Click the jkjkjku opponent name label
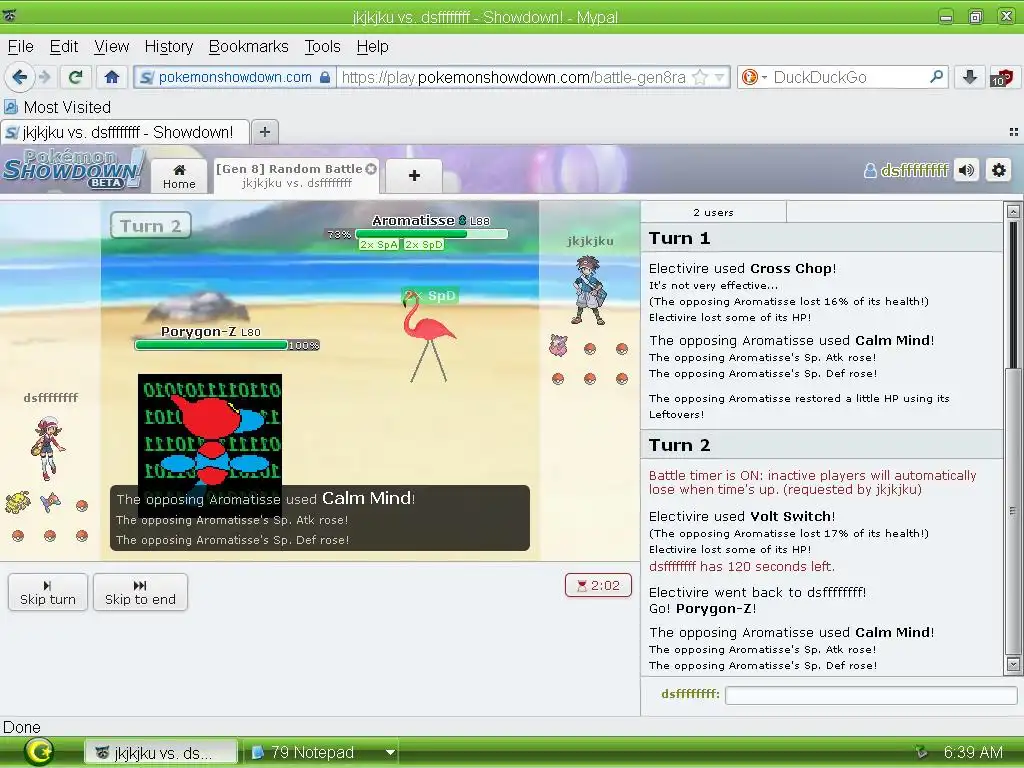 pyautogui.click(x=590, y=240)
